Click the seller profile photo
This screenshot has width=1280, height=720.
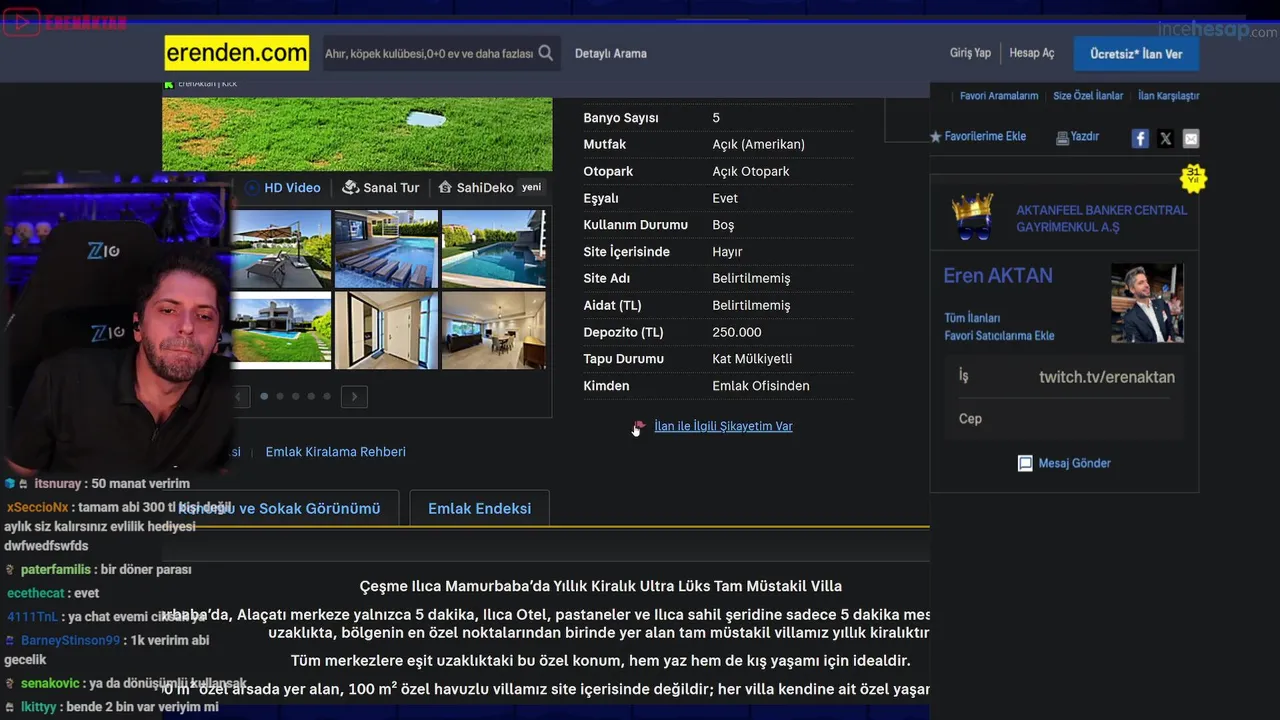click(x=1147, y=303)
